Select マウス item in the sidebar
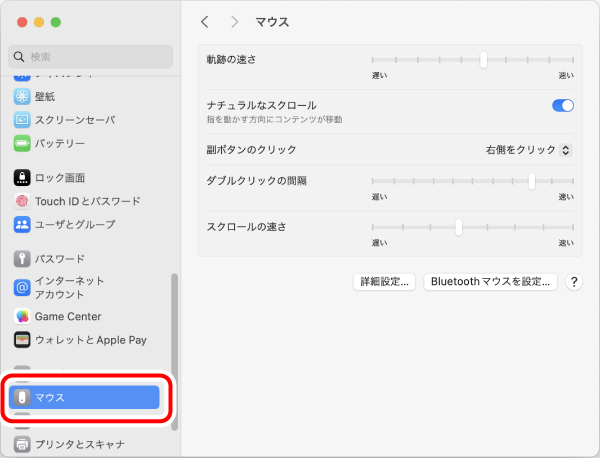 point(84,397)
